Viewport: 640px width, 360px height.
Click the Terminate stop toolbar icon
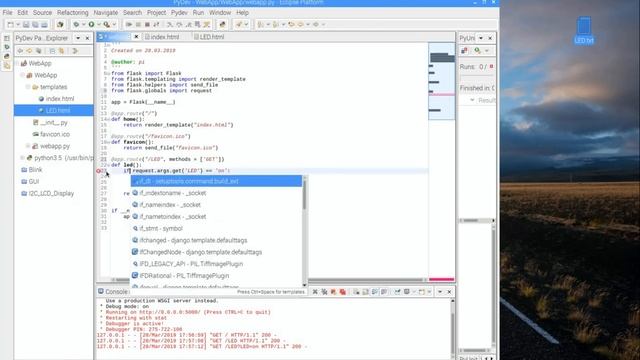[x=147, y=24]
